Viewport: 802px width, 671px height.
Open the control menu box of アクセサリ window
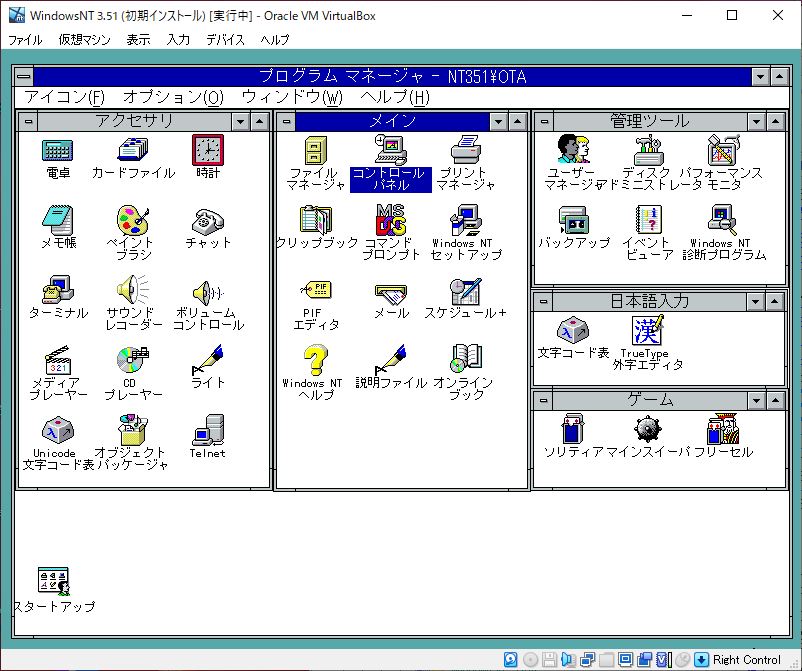(x=28, y=121)
